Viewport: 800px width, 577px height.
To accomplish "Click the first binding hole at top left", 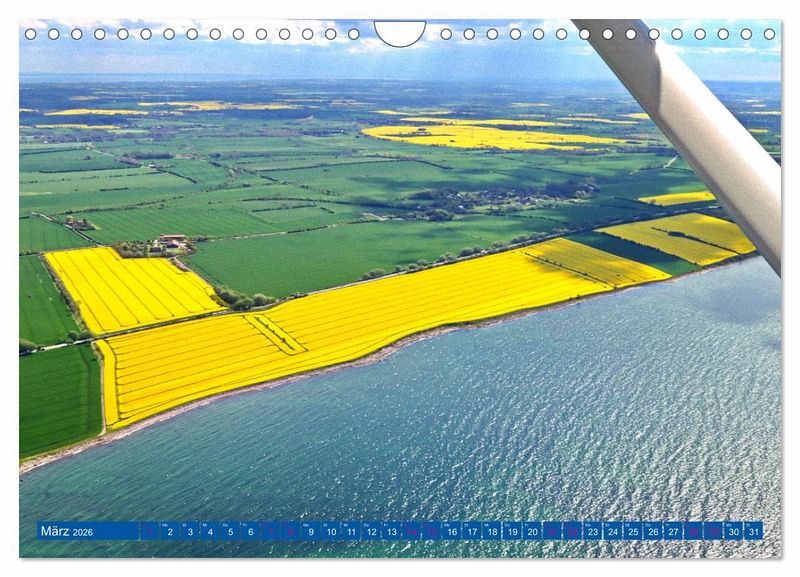I will [x=30, y=34].
